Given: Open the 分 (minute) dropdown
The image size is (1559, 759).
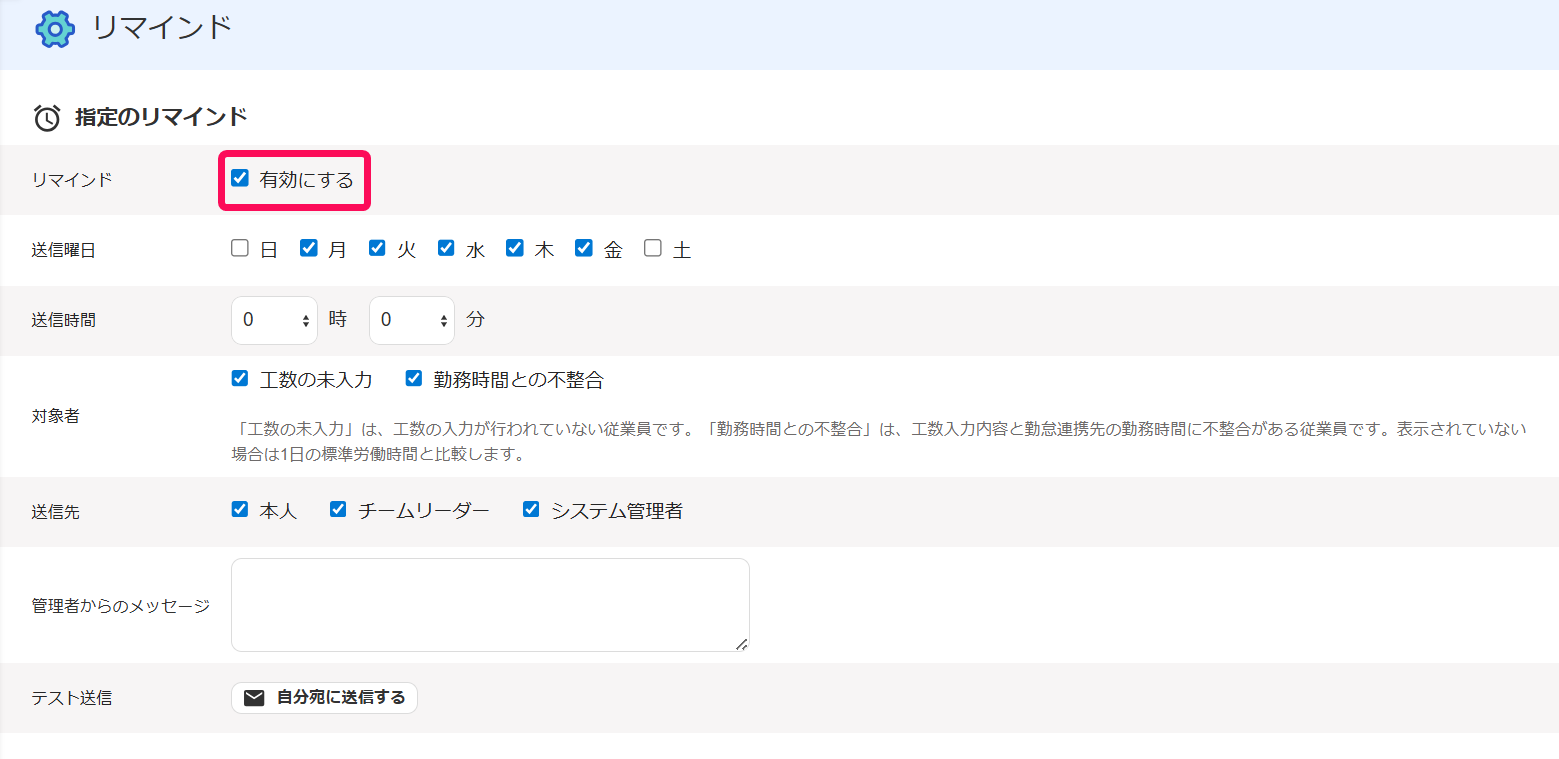Looking at the screenshot, I should click(412, 320).
